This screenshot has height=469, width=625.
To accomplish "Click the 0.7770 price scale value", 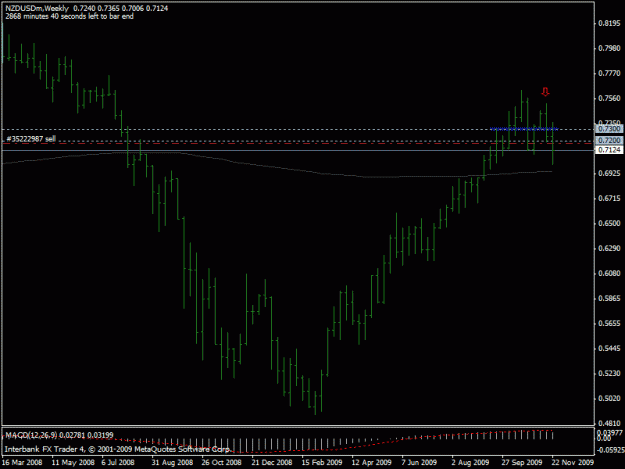I will click(x=609, y=73).
